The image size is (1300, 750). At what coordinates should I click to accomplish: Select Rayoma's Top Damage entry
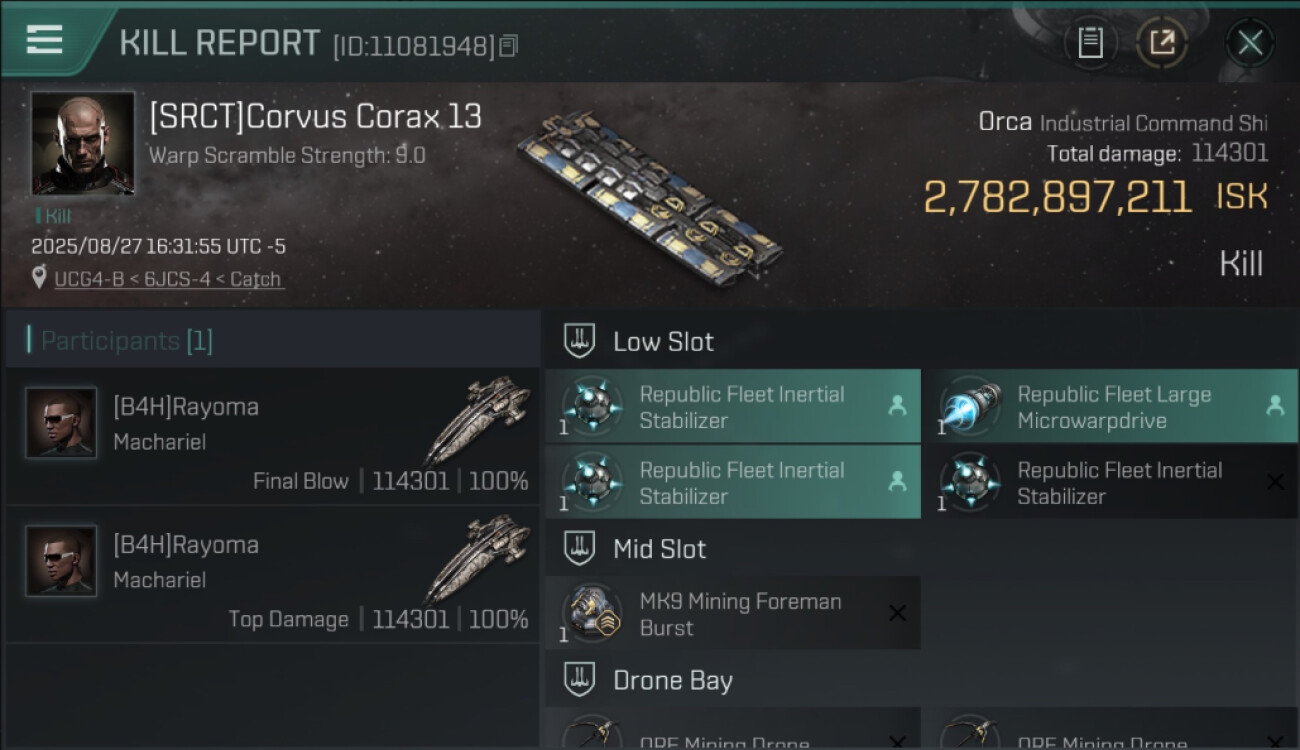(x=272, y=574)
